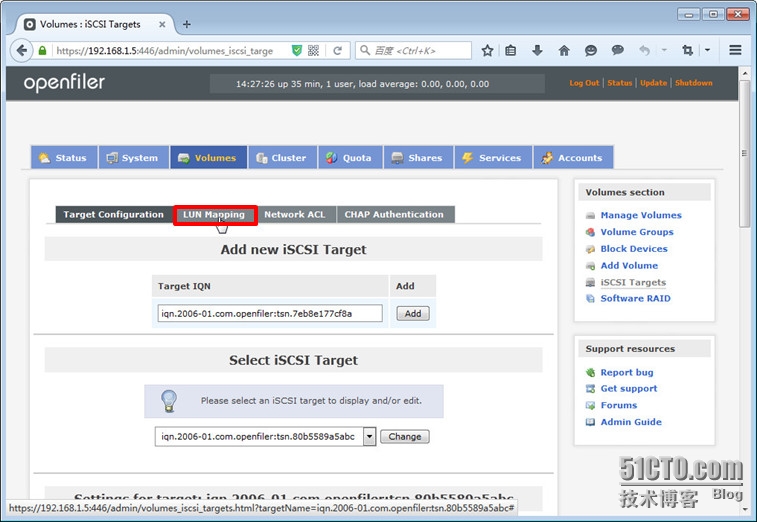The image size is (757, 522).
Task: Click the Report bug link
Action: (x=627, y=372)
